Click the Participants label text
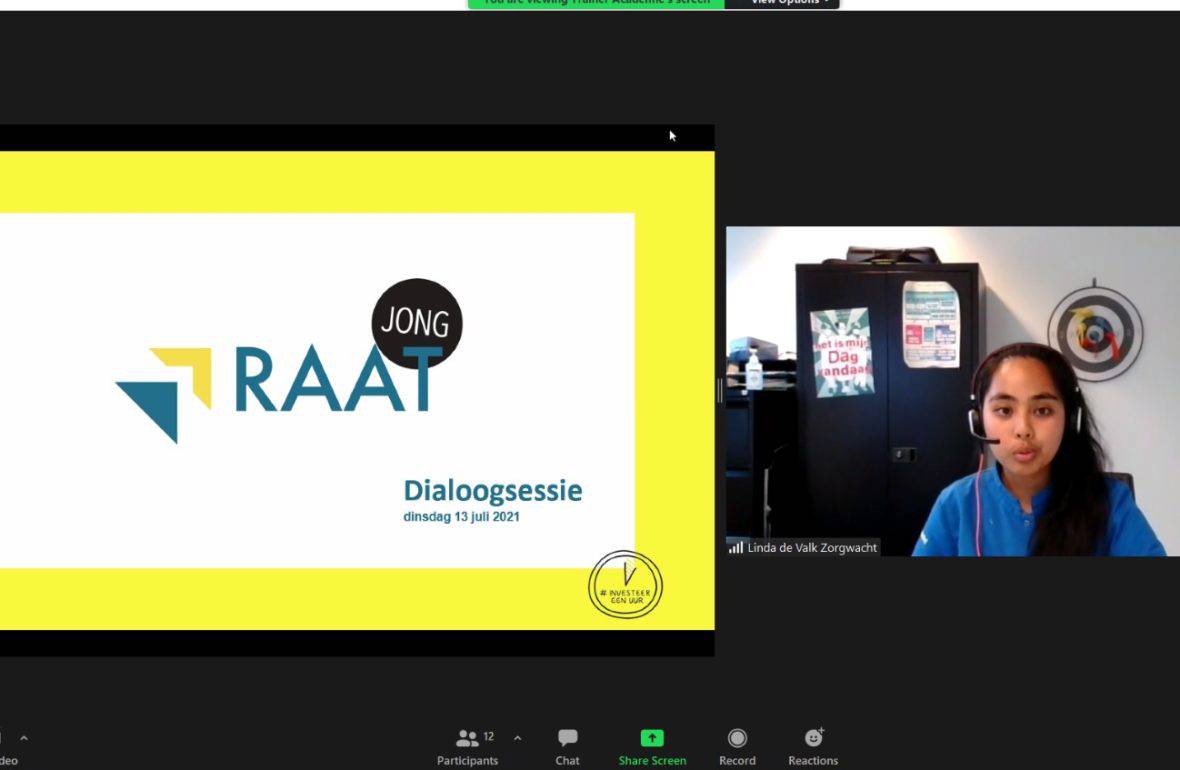This screenshot has width=1180, height=770. coord(467,761)
